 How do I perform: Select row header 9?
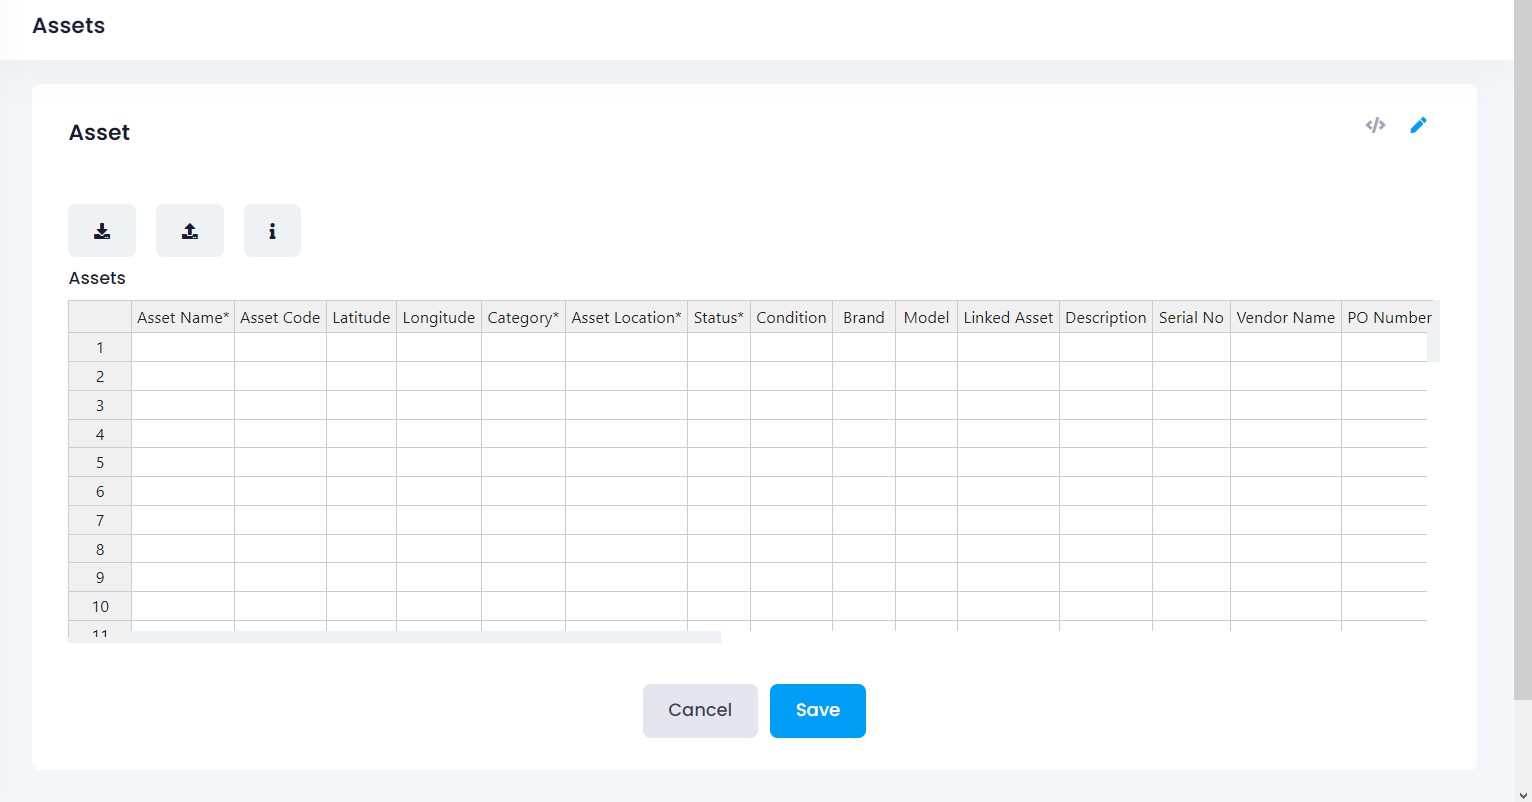coord(100,577)
